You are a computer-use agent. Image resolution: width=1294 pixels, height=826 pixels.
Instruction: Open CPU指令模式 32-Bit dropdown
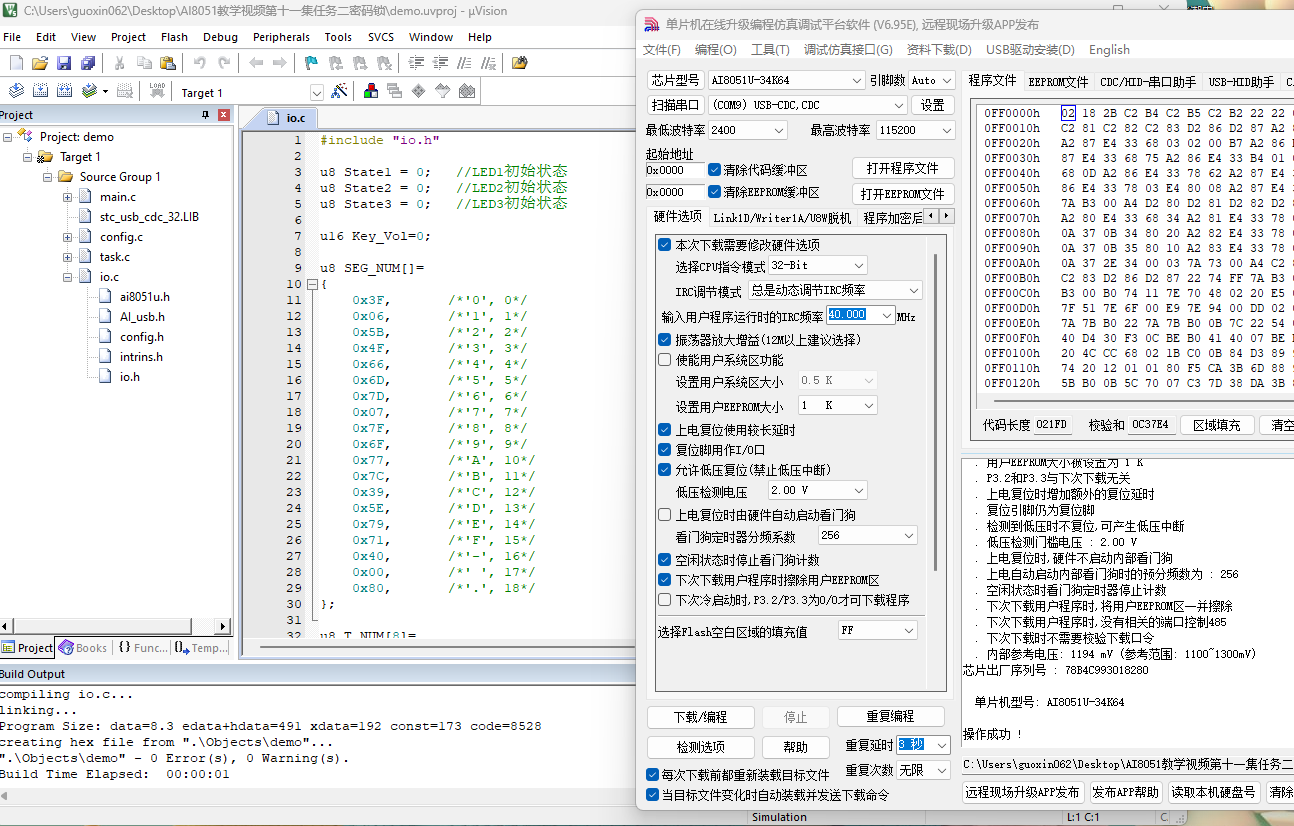tap(817, 266)
